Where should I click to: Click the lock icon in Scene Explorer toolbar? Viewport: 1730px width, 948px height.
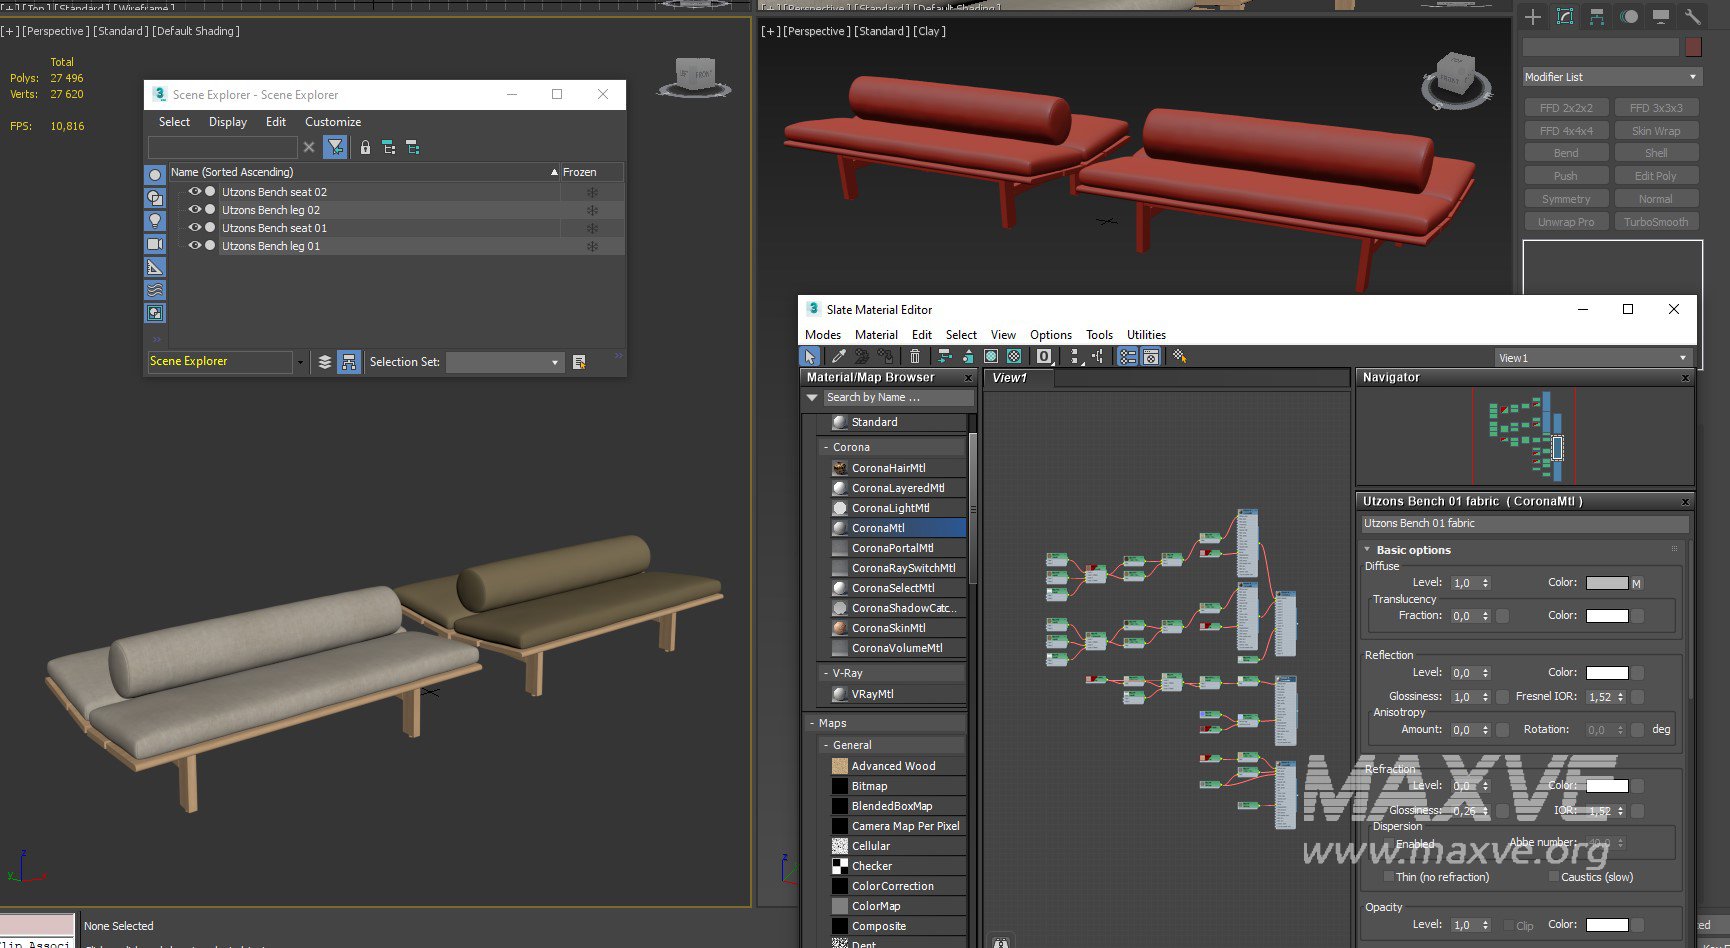365,148
